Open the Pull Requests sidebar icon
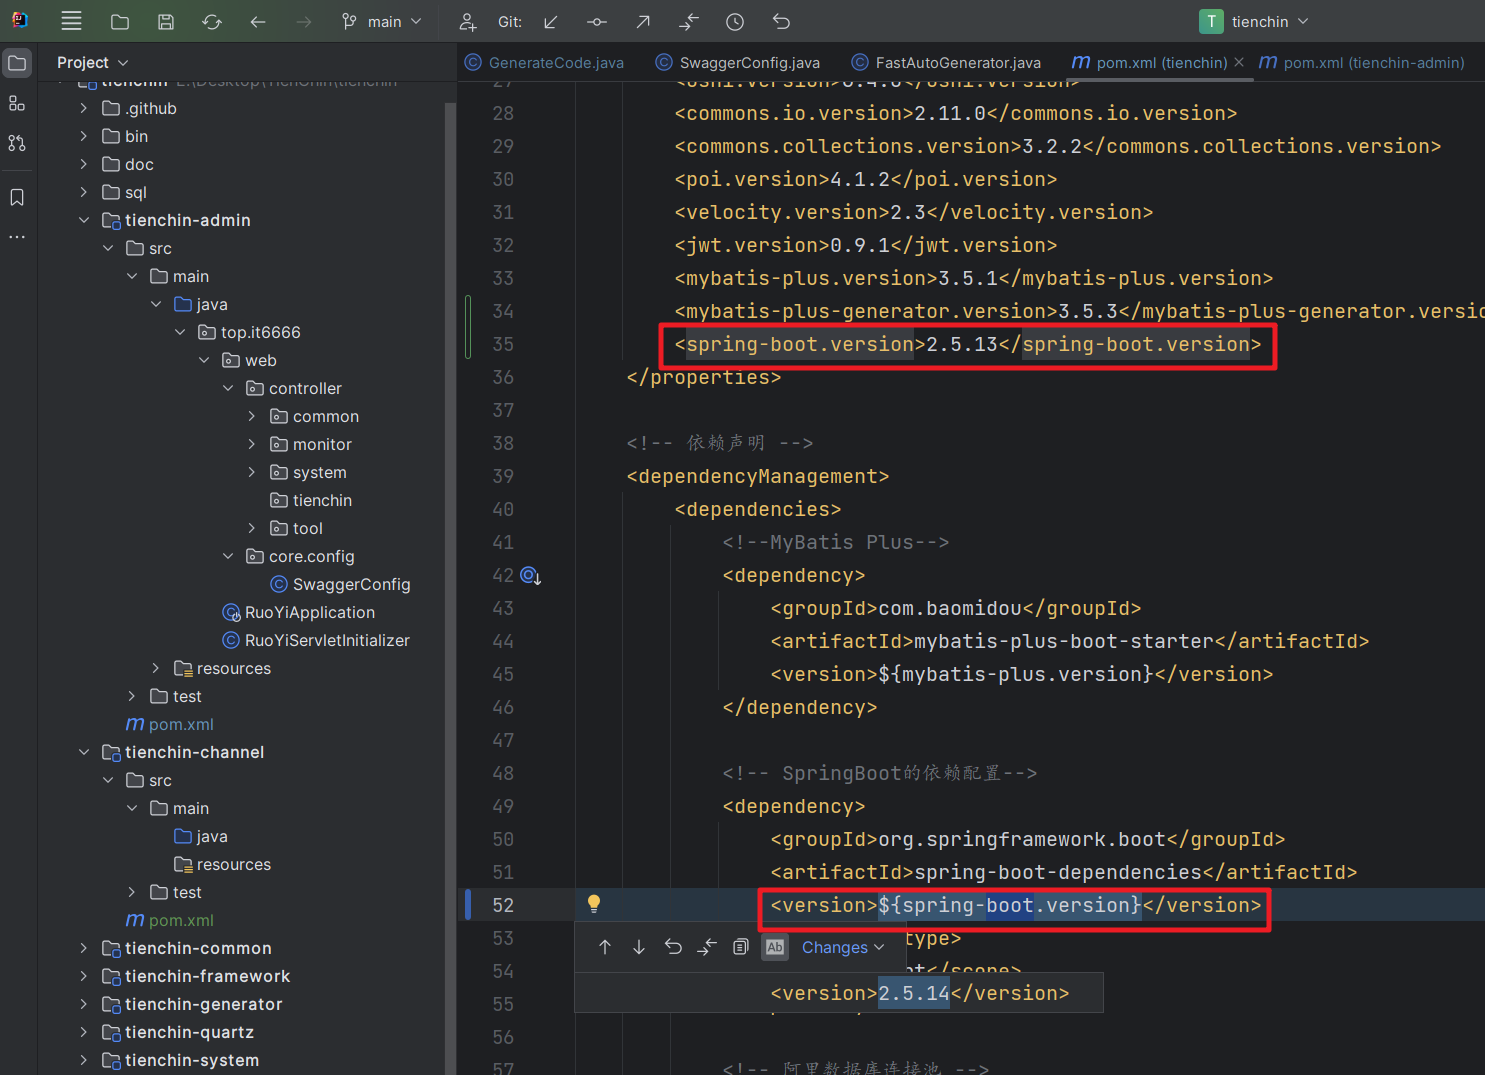The image size is (1485, 1075). click(x=17, y=143)
